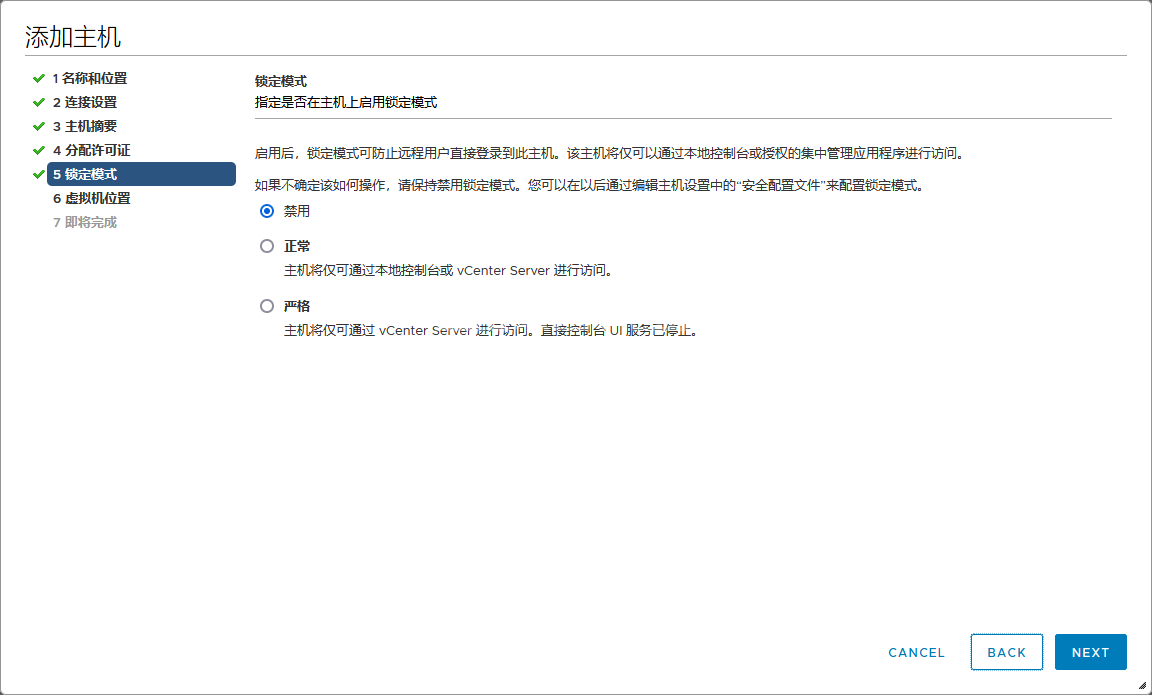Image resolution: width=1152 pixels, height=695 pixels.
Task: Click the green checkmark next to 分配许可证
Action: (x=38, y=150)
